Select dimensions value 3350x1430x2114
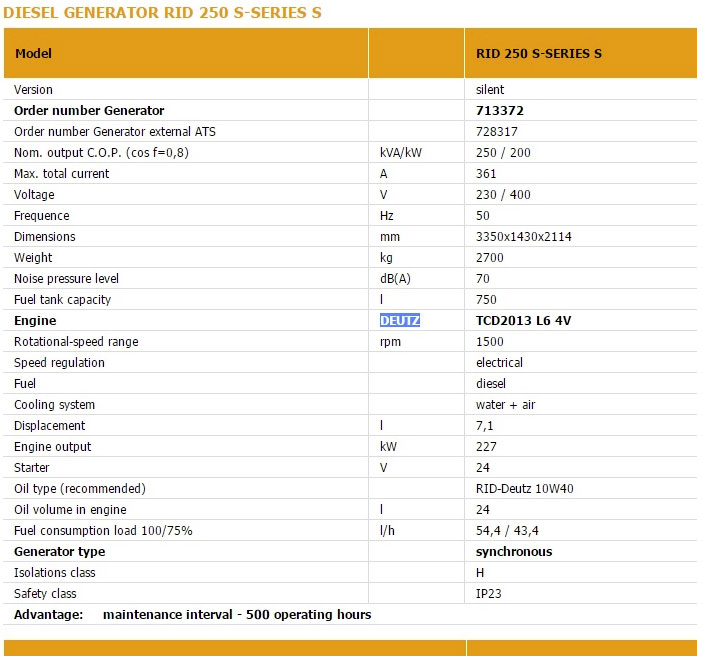Image resolution: width=703 pixels, height=657 pixels. pos(524,237)
